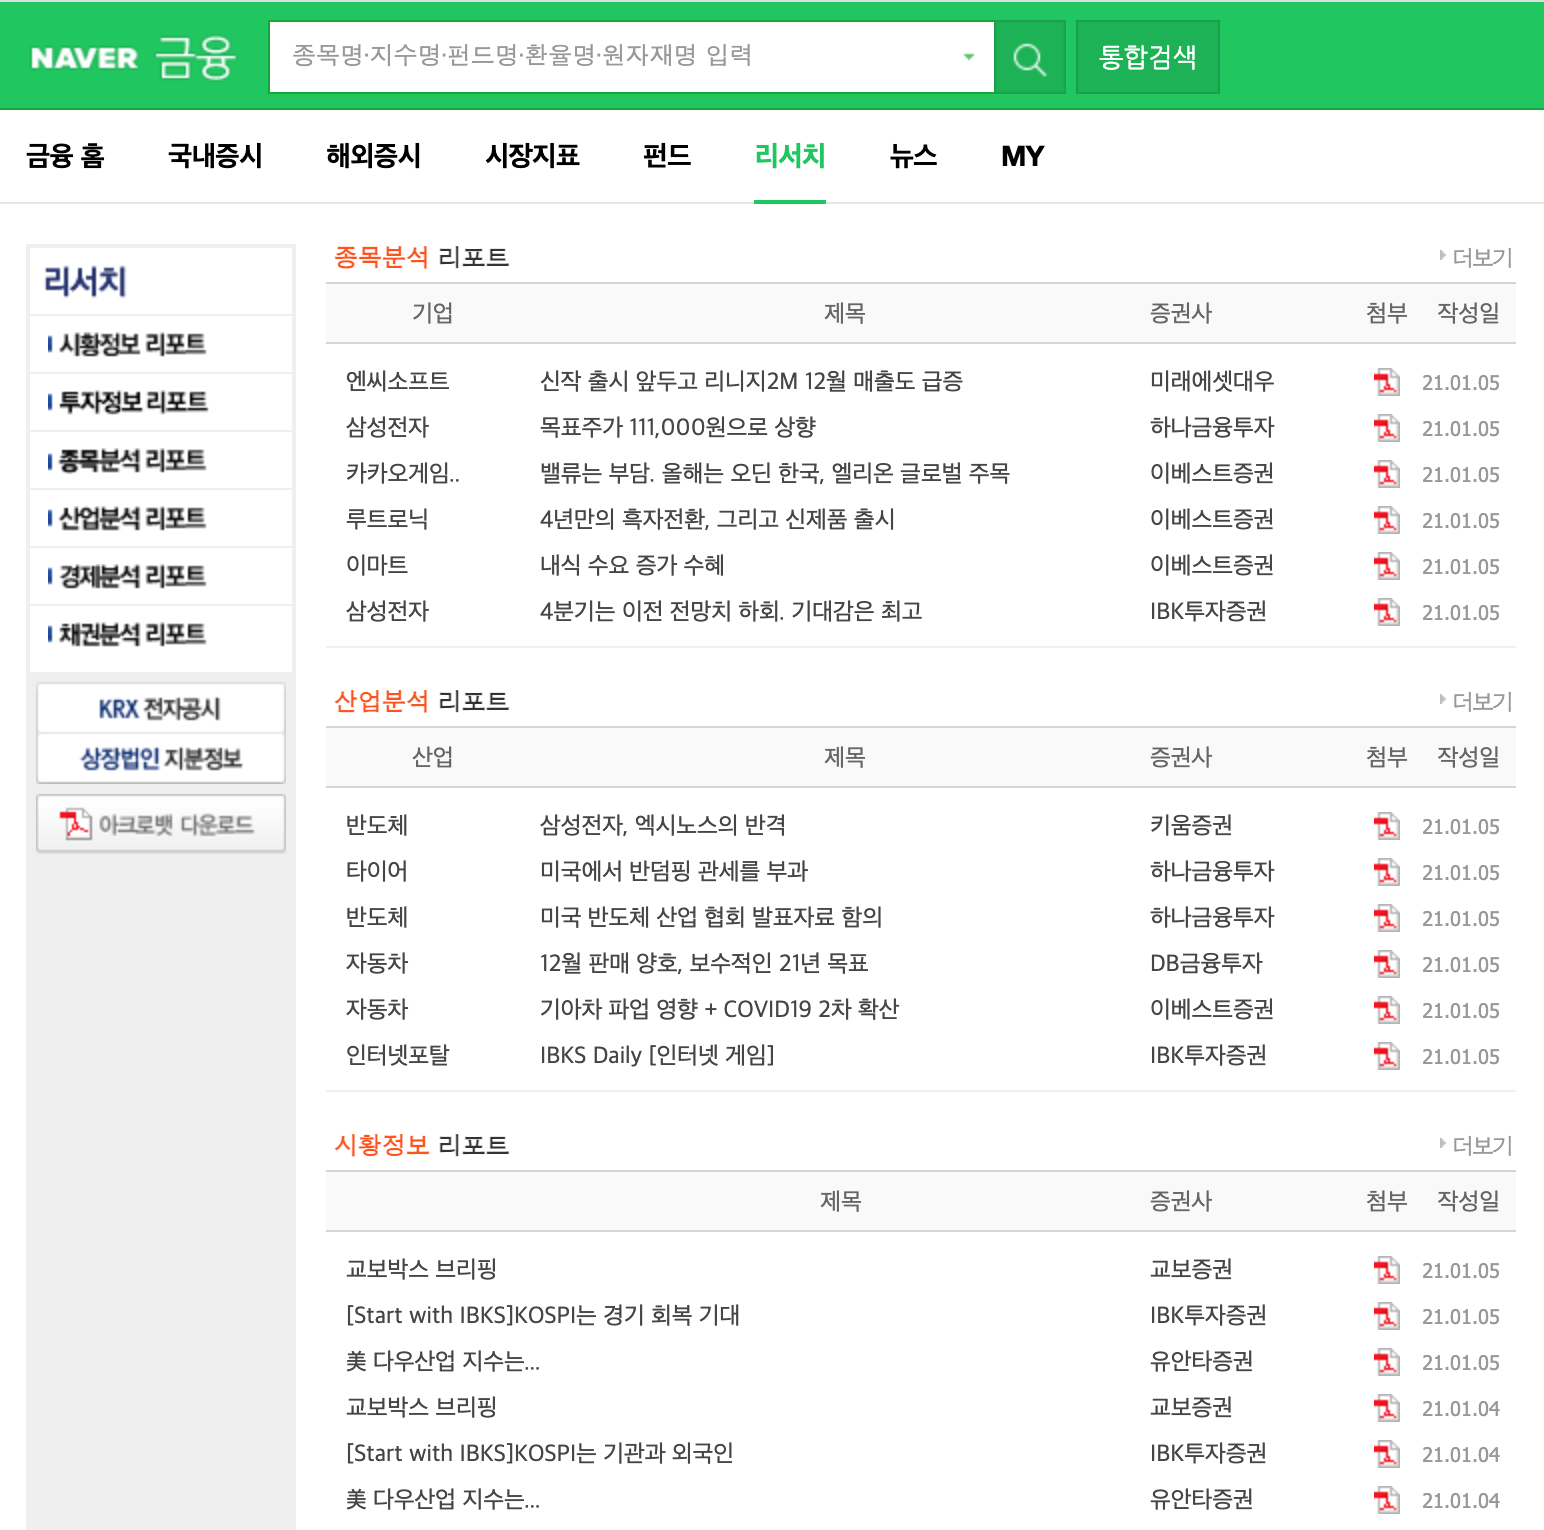Open the 뉴스 tab
The height and width of the screenshot is (1530, 1544).
[x=913, y=156]
